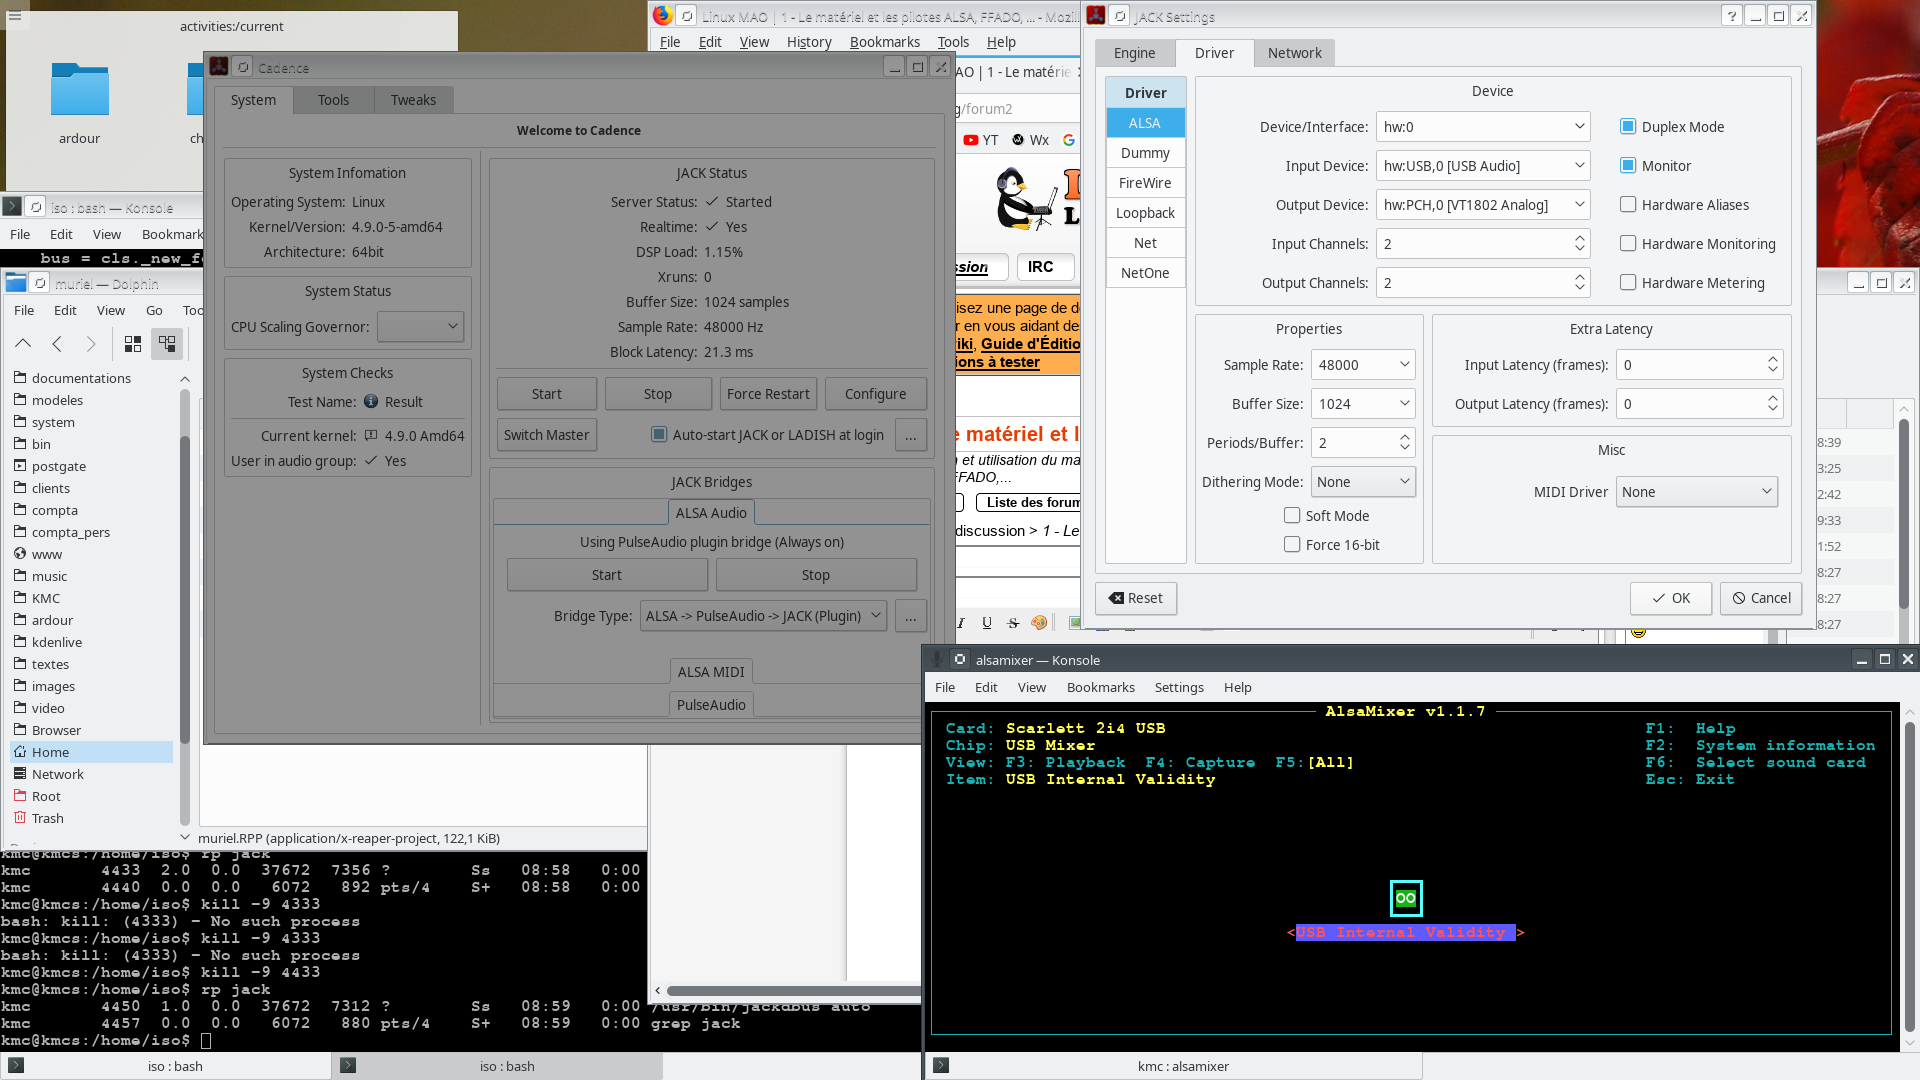Click OK to confirm JACK settings

tap(1670, 598)
